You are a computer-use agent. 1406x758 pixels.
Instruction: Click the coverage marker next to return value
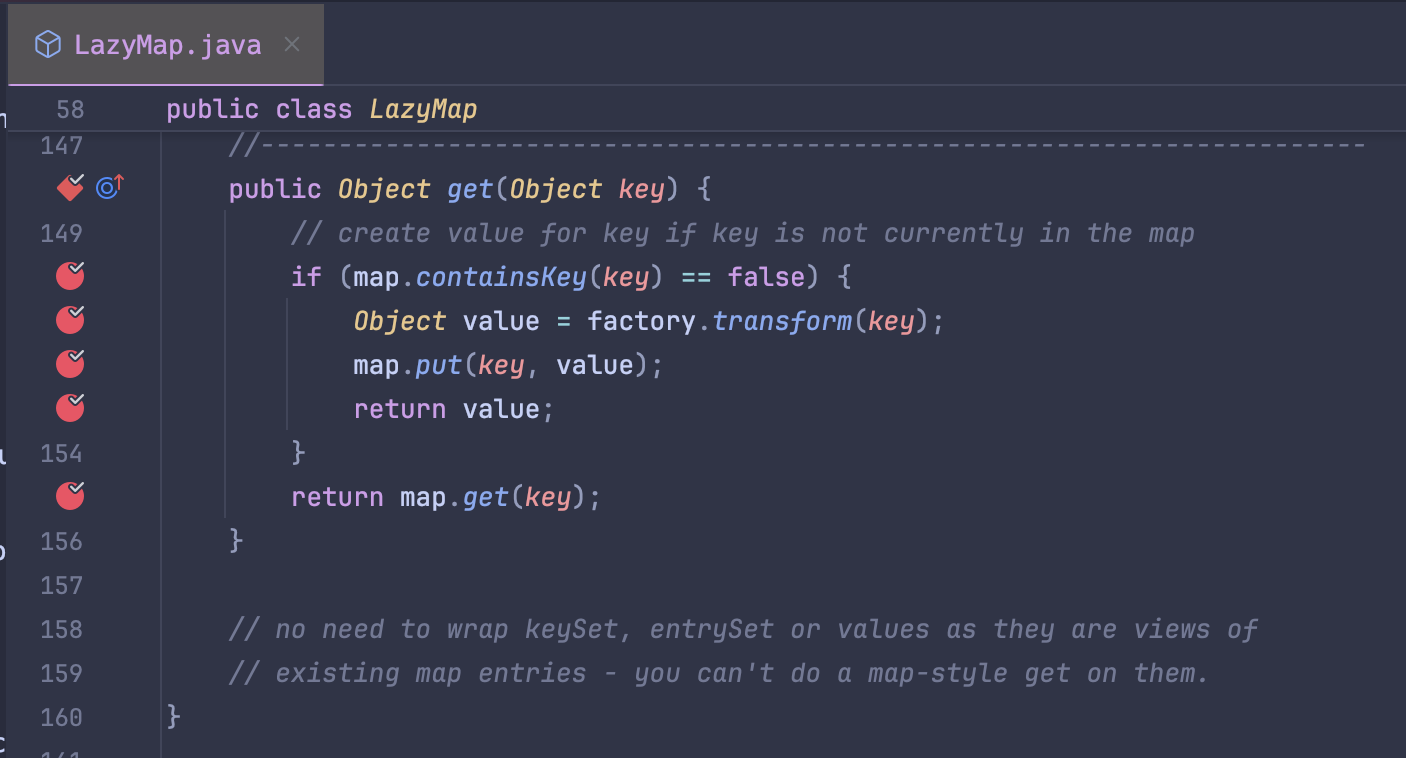pyautogui.click(x=69, y=408)
